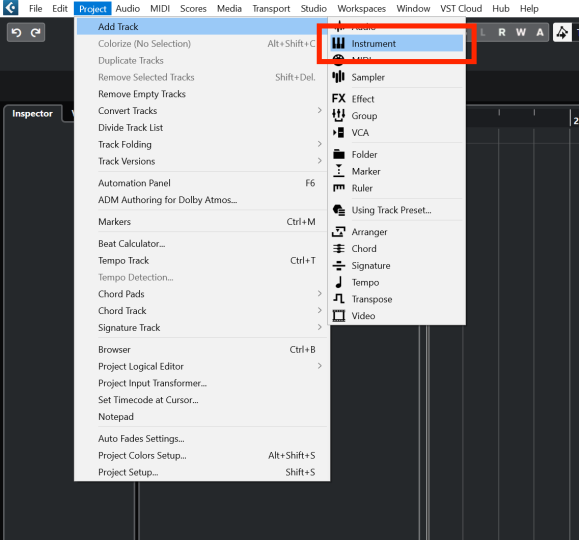Click the Transpose track icon
The width and height of the screenshot is (579, 540).
coord(338,298)
